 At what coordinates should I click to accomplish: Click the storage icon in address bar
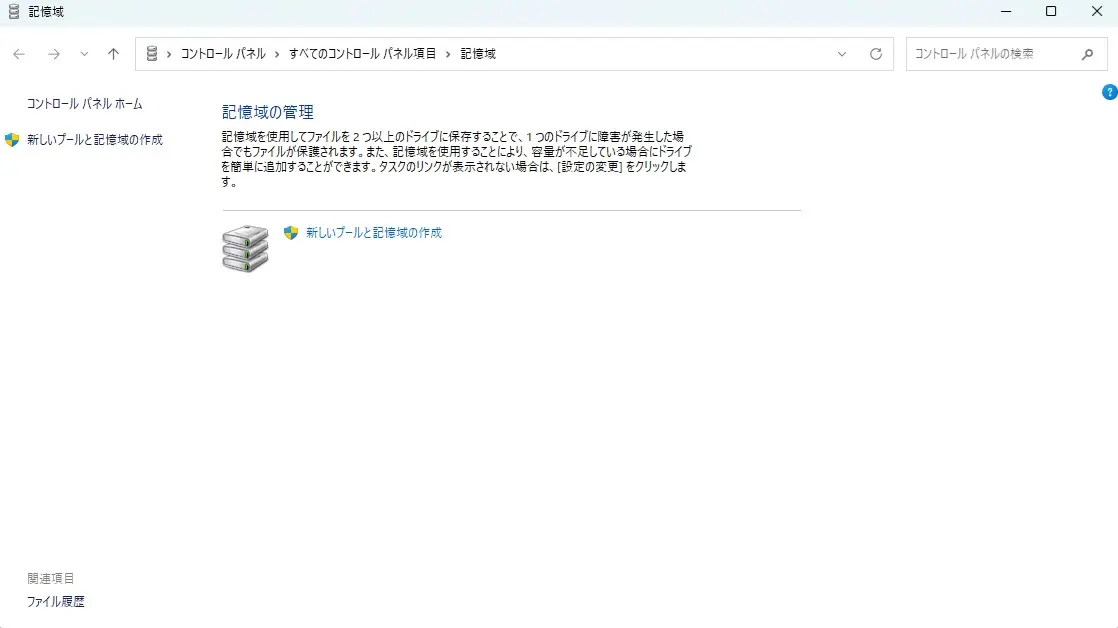coord(151,53)
